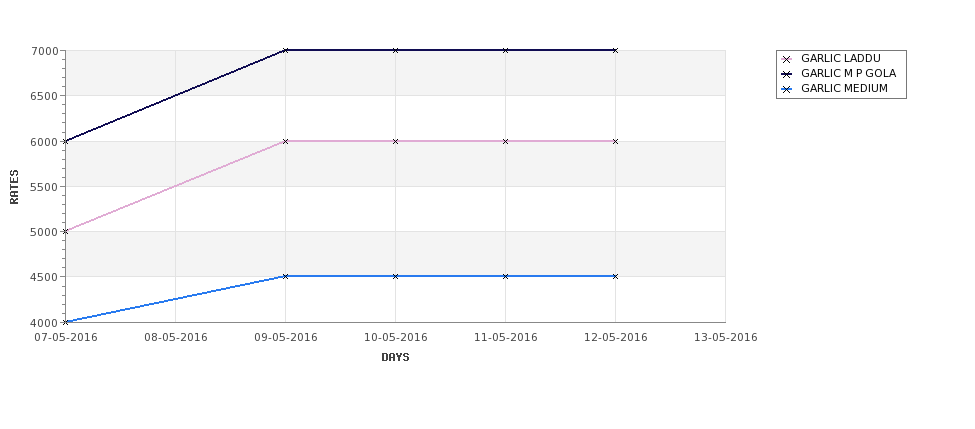Click the GARLIC LADDU legend label

pyautogui.click(x=841, y=59)
